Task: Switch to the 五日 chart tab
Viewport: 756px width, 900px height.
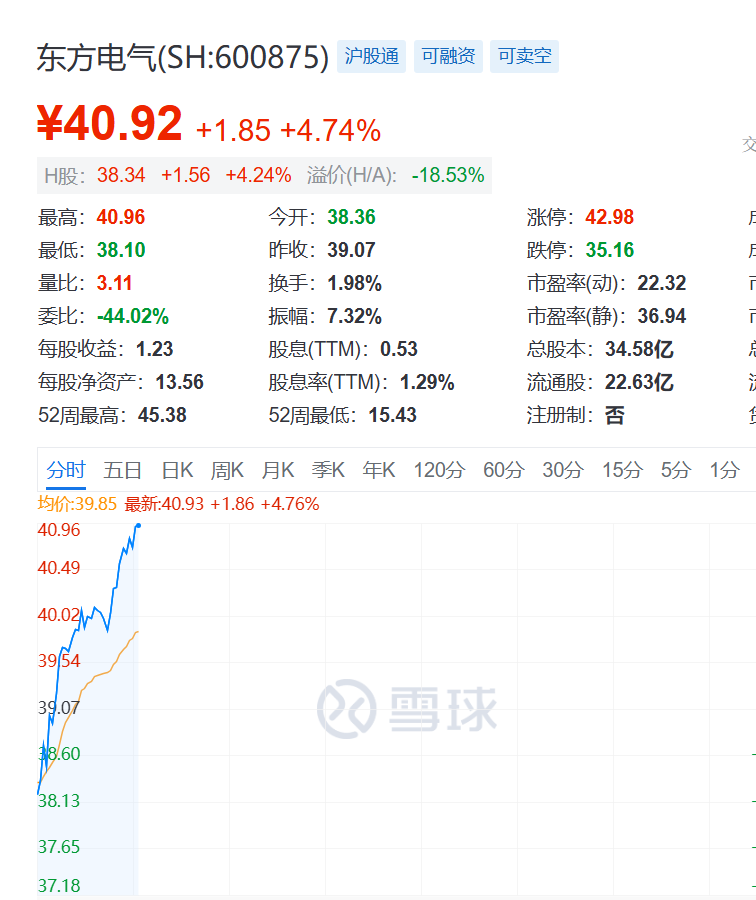Action: coord(122,470)
